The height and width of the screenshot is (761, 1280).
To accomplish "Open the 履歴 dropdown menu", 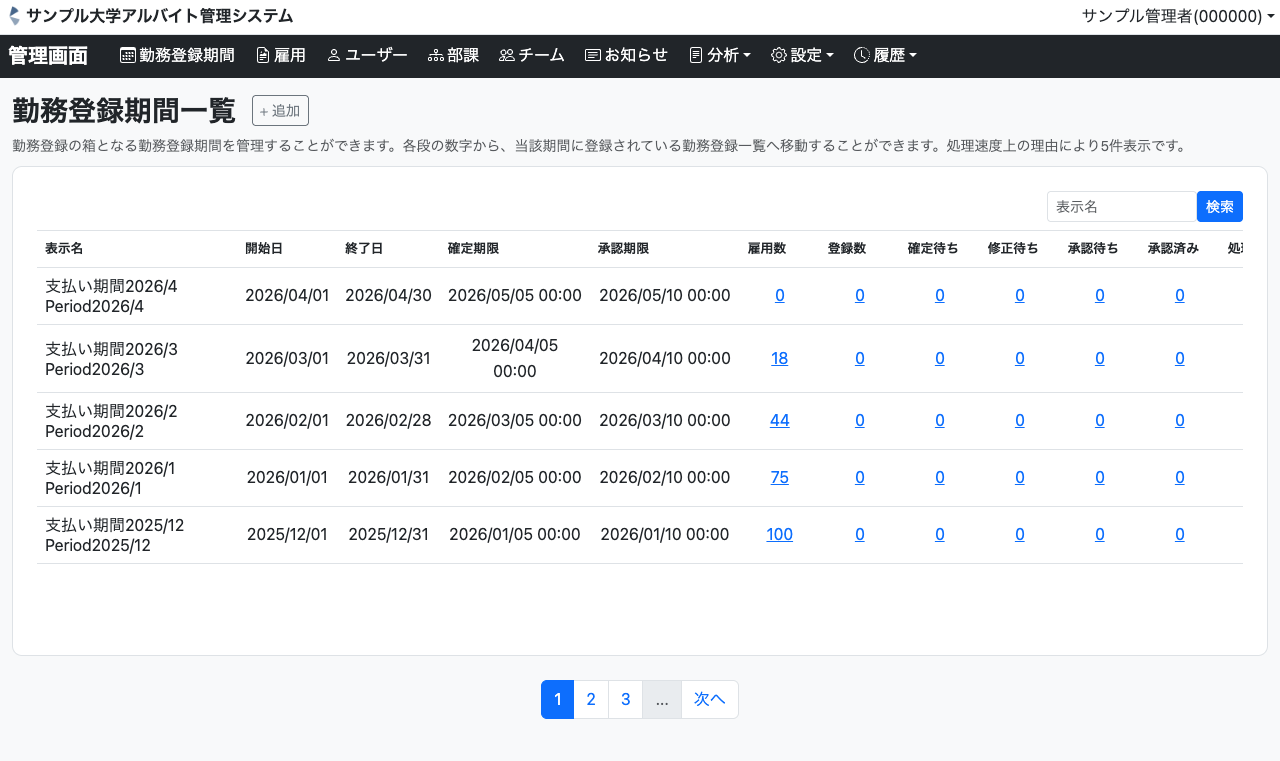I will tap(885, 56).
